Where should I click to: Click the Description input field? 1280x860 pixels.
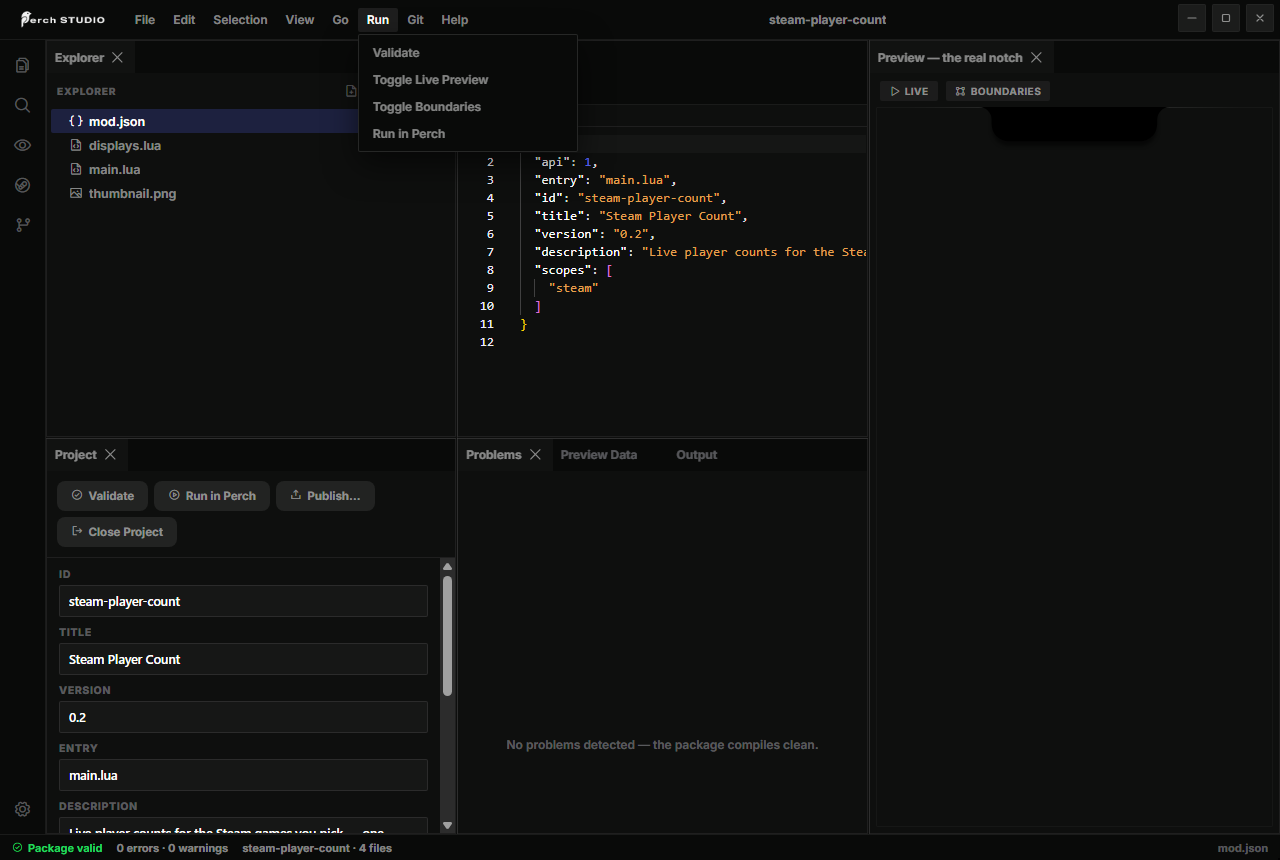tap(243, 826)
